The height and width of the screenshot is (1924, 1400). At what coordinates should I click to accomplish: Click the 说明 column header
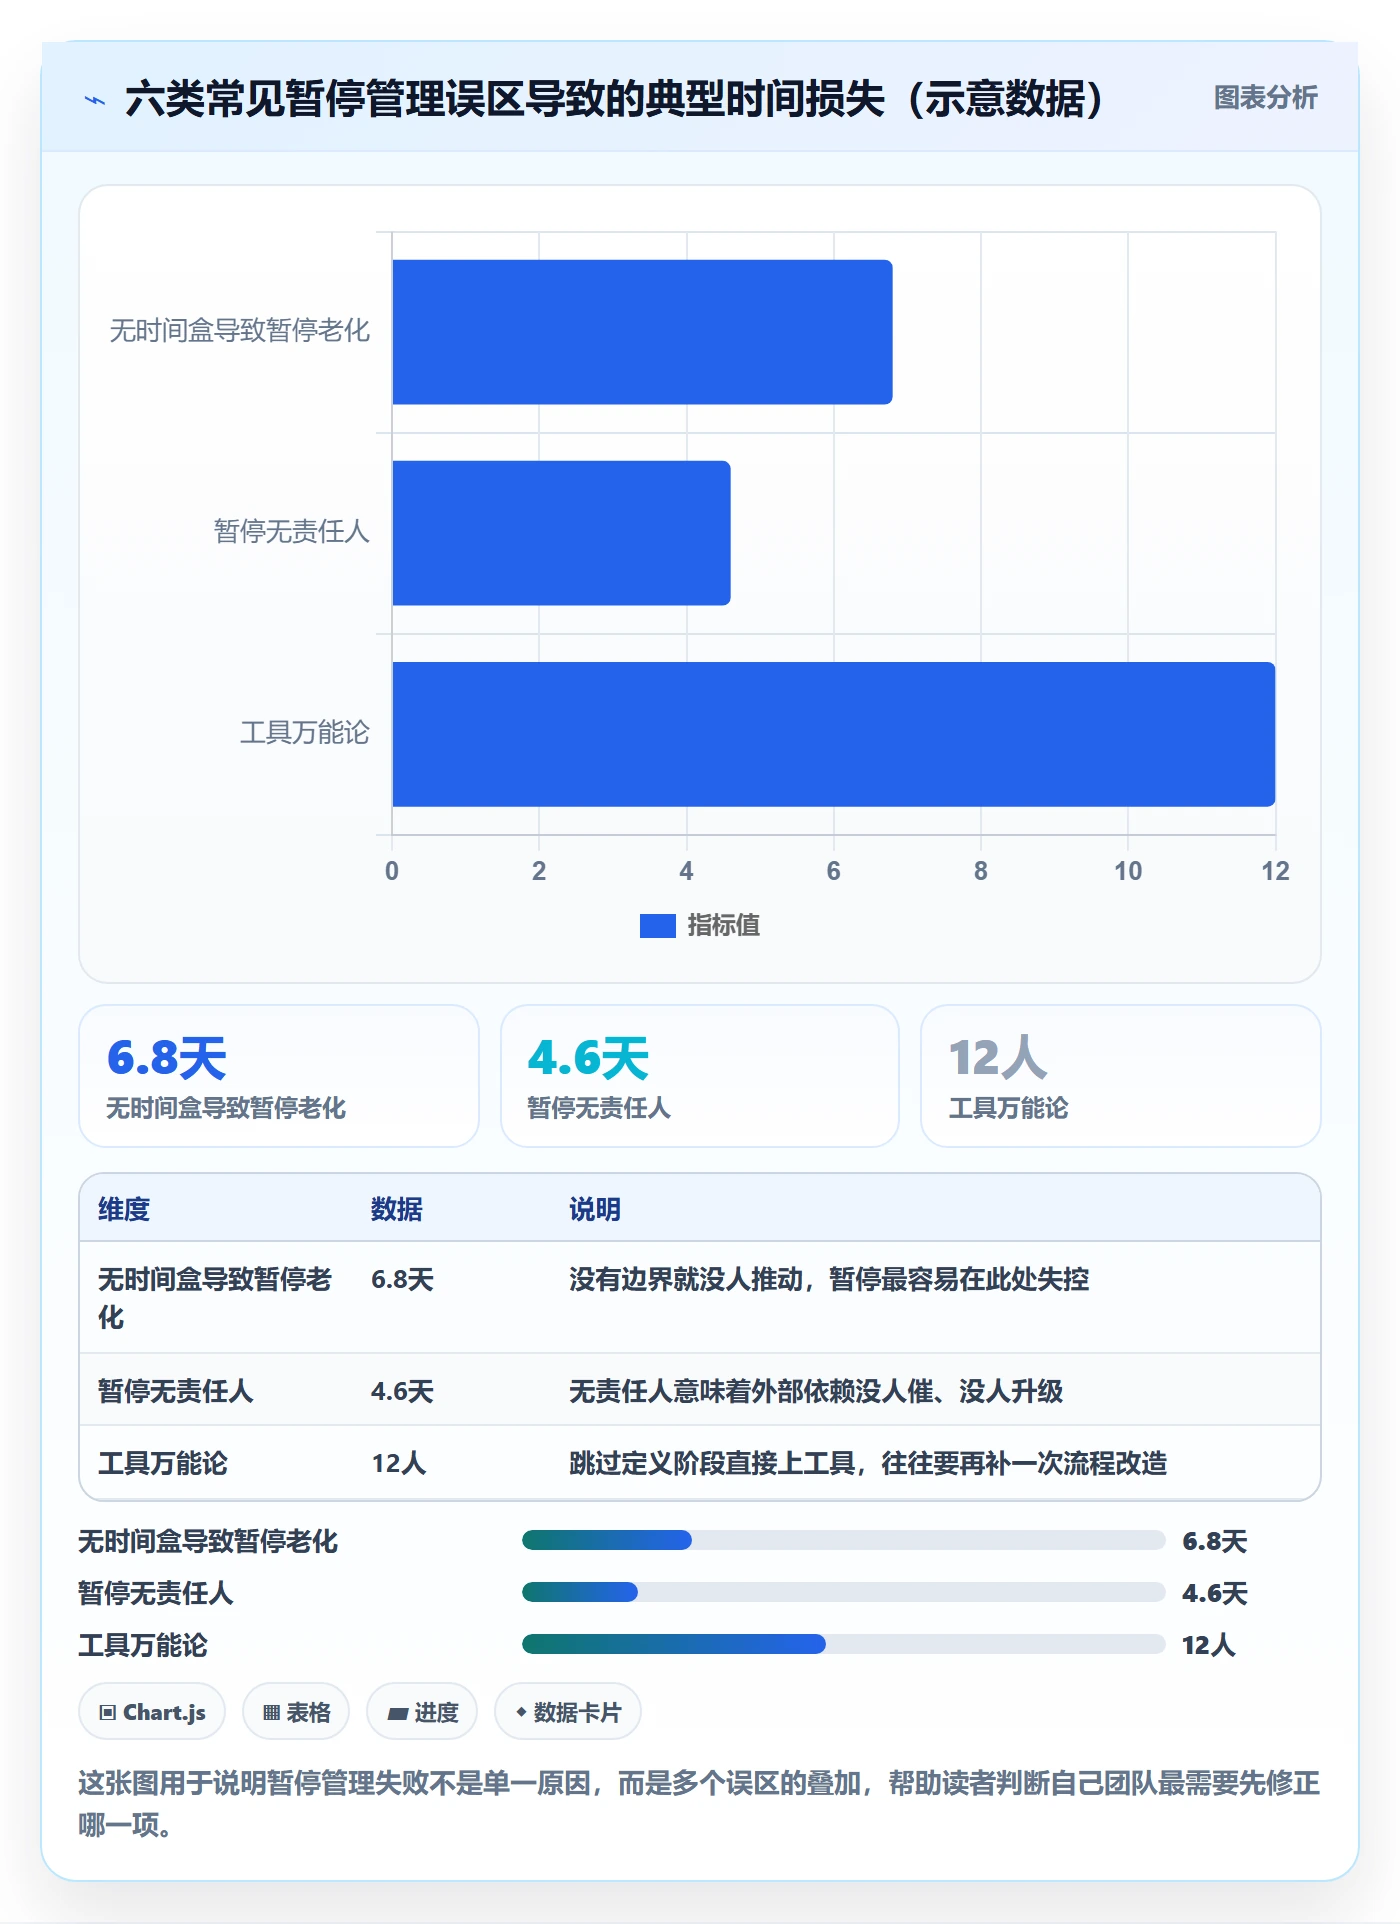pyautogui.click(x=595, y=1209)
